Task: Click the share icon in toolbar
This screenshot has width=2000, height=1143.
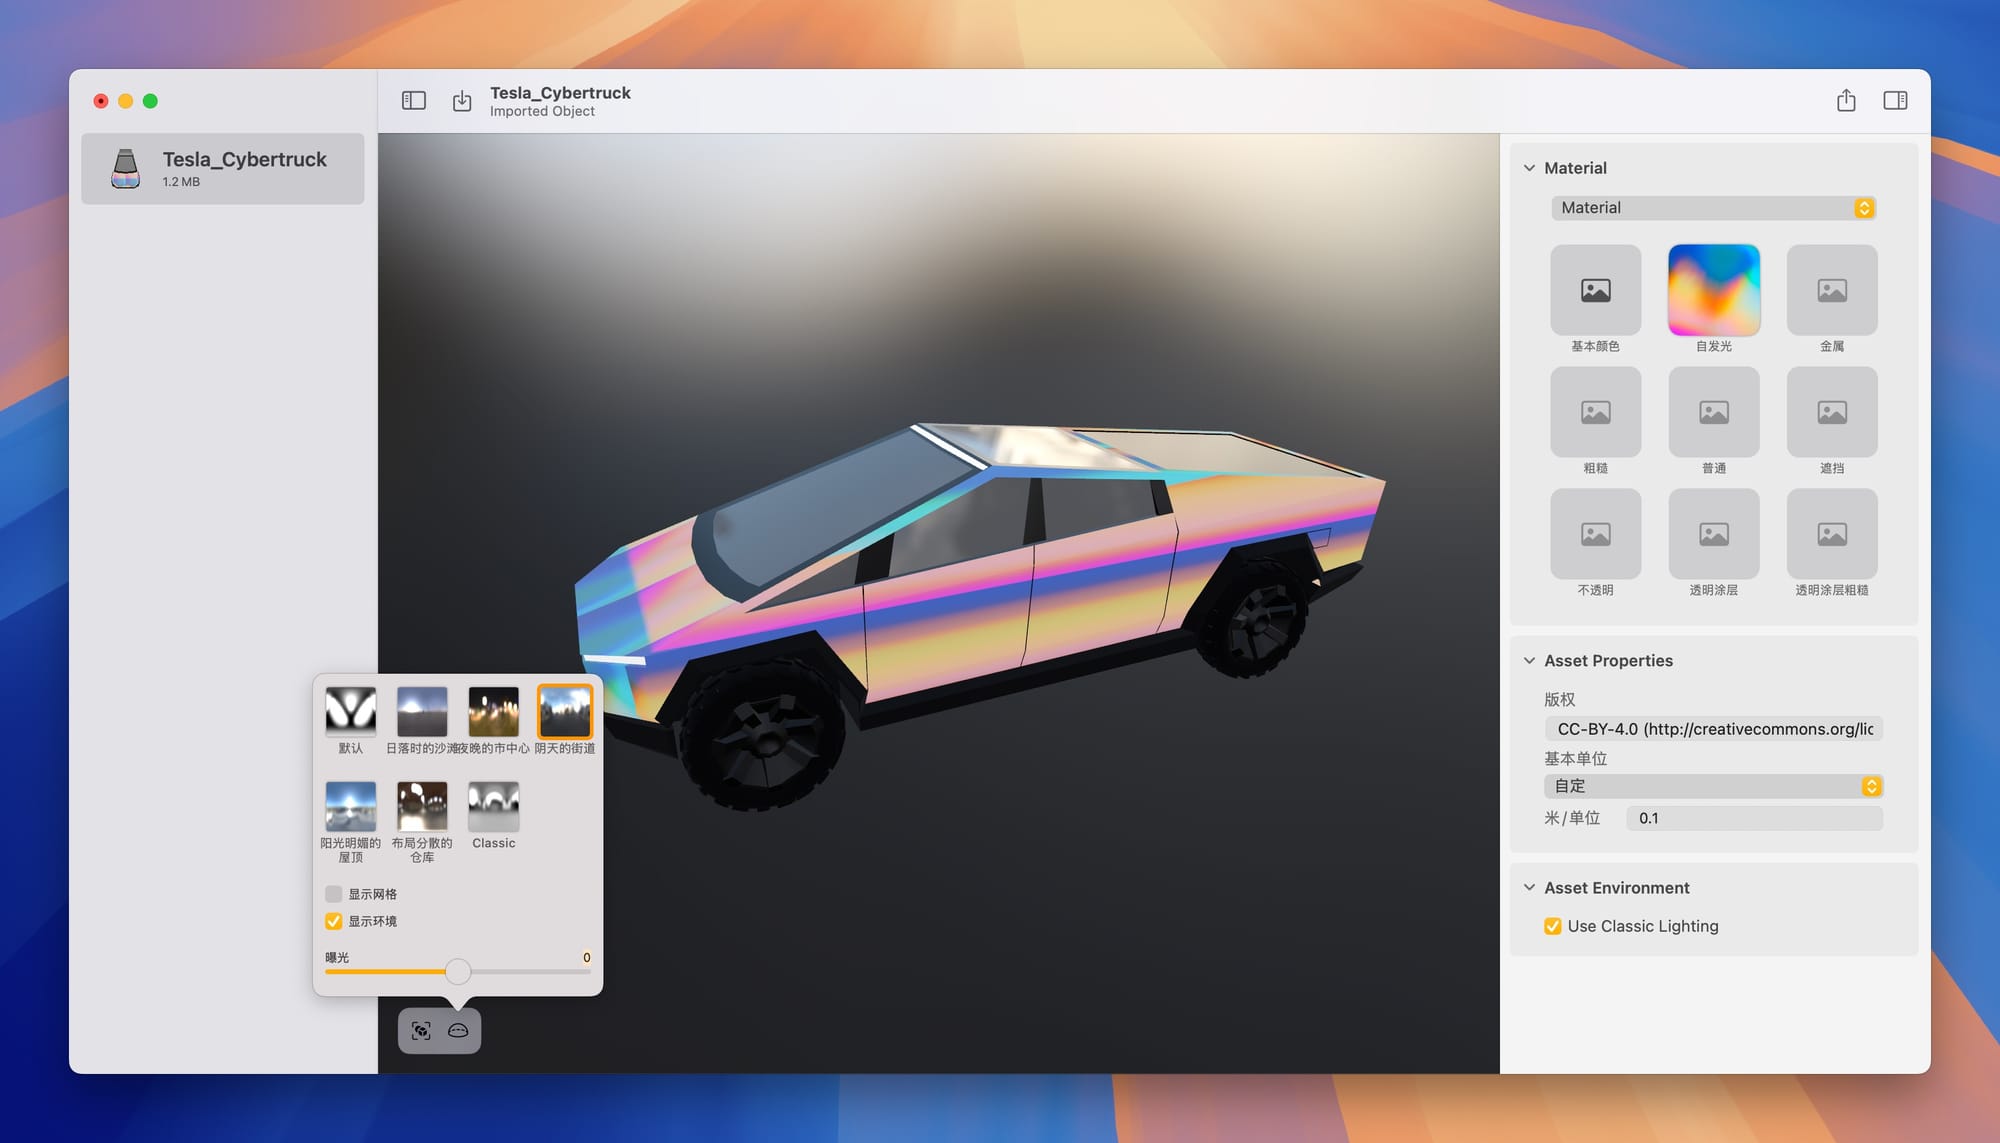Action: [1846, 101]
